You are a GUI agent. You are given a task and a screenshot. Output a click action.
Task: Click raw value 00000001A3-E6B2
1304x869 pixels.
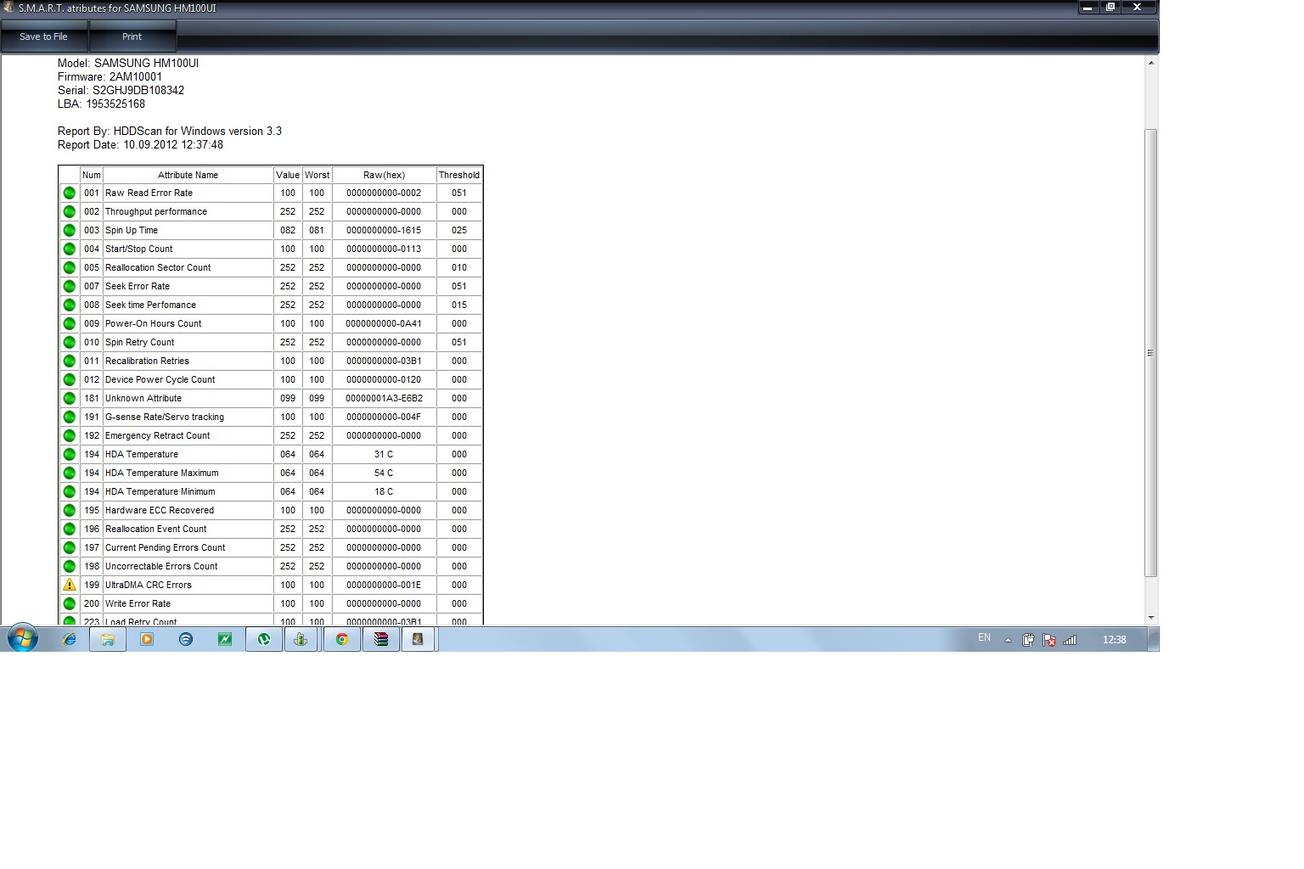384,398
